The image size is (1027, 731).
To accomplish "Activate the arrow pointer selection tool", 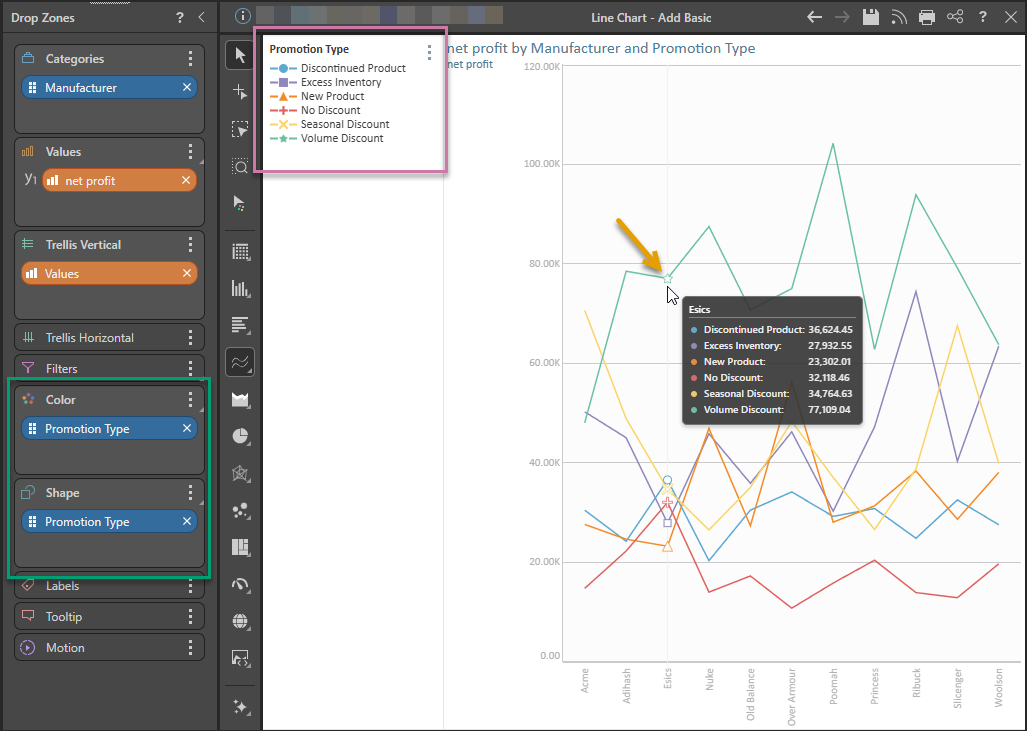I will click(x=240, y=55).
